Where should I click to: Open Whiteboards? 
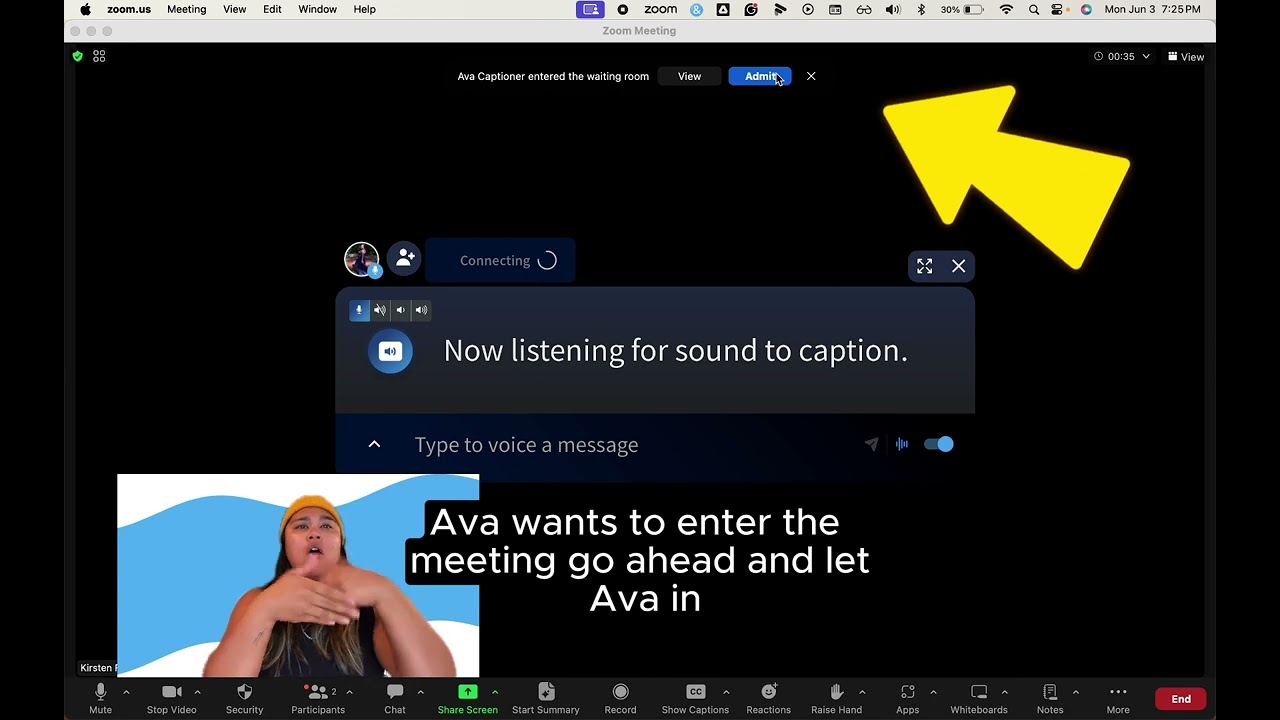[979, 698]
